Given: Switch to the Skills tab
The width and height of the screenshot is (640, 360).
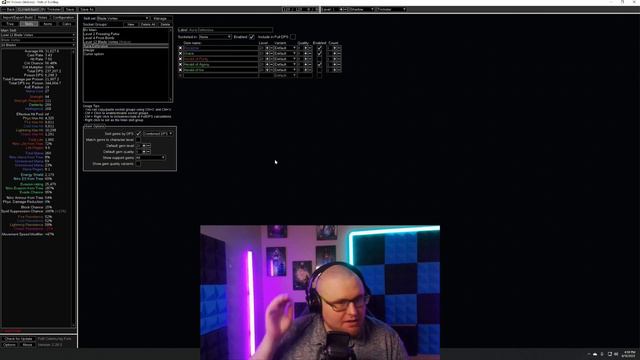Looking at the screenshot, I should click(x=29, y=24).
